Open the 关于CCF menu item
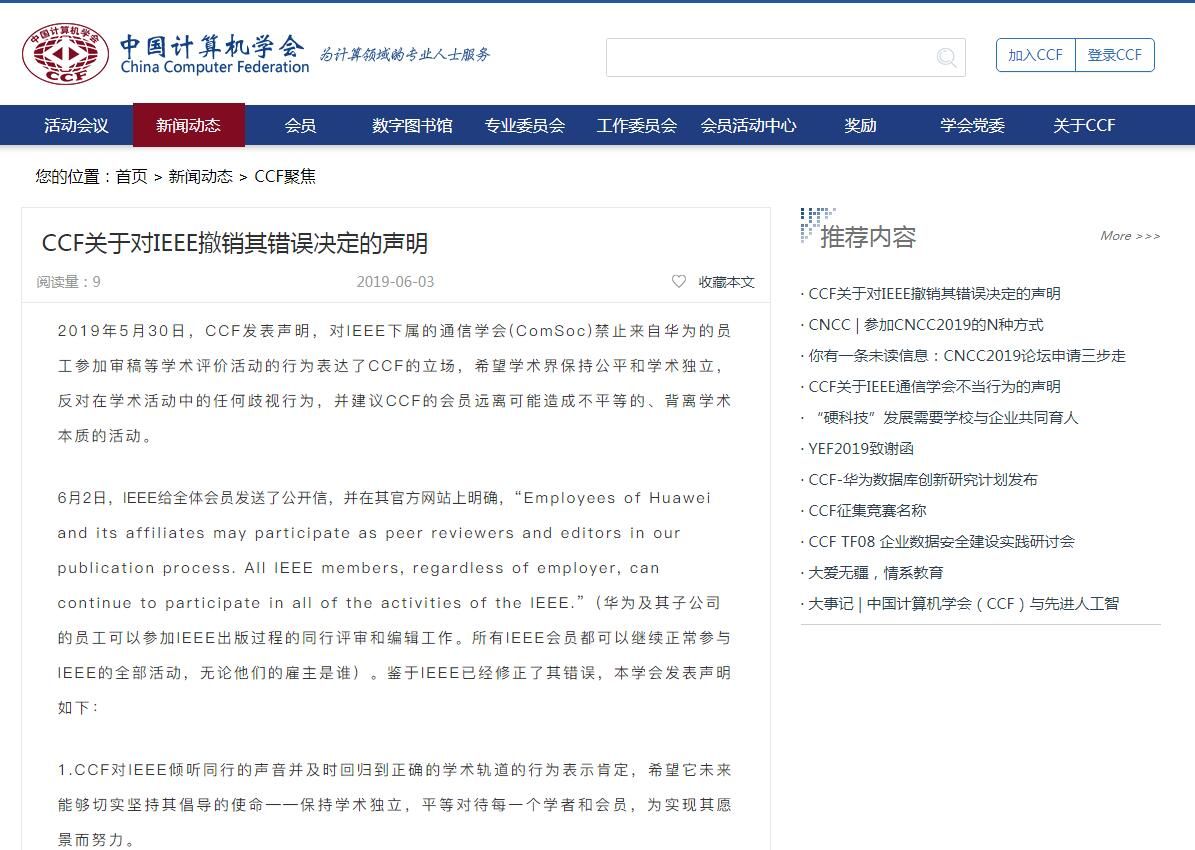 tap(1084, 125)
